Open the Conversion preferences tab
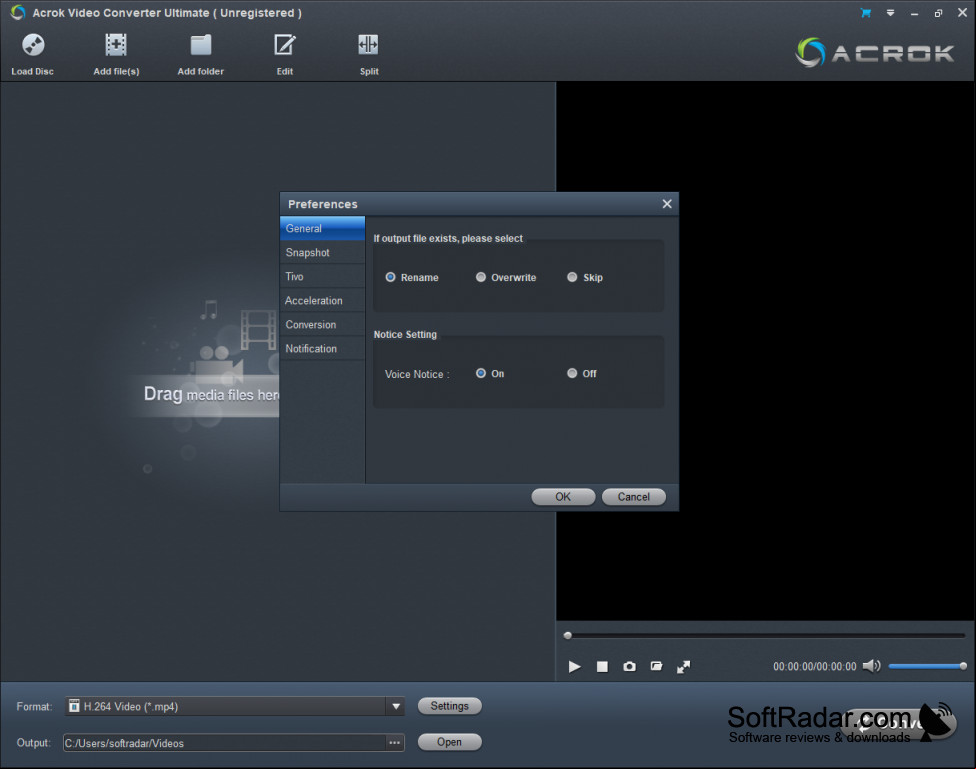 coord(322,324)
